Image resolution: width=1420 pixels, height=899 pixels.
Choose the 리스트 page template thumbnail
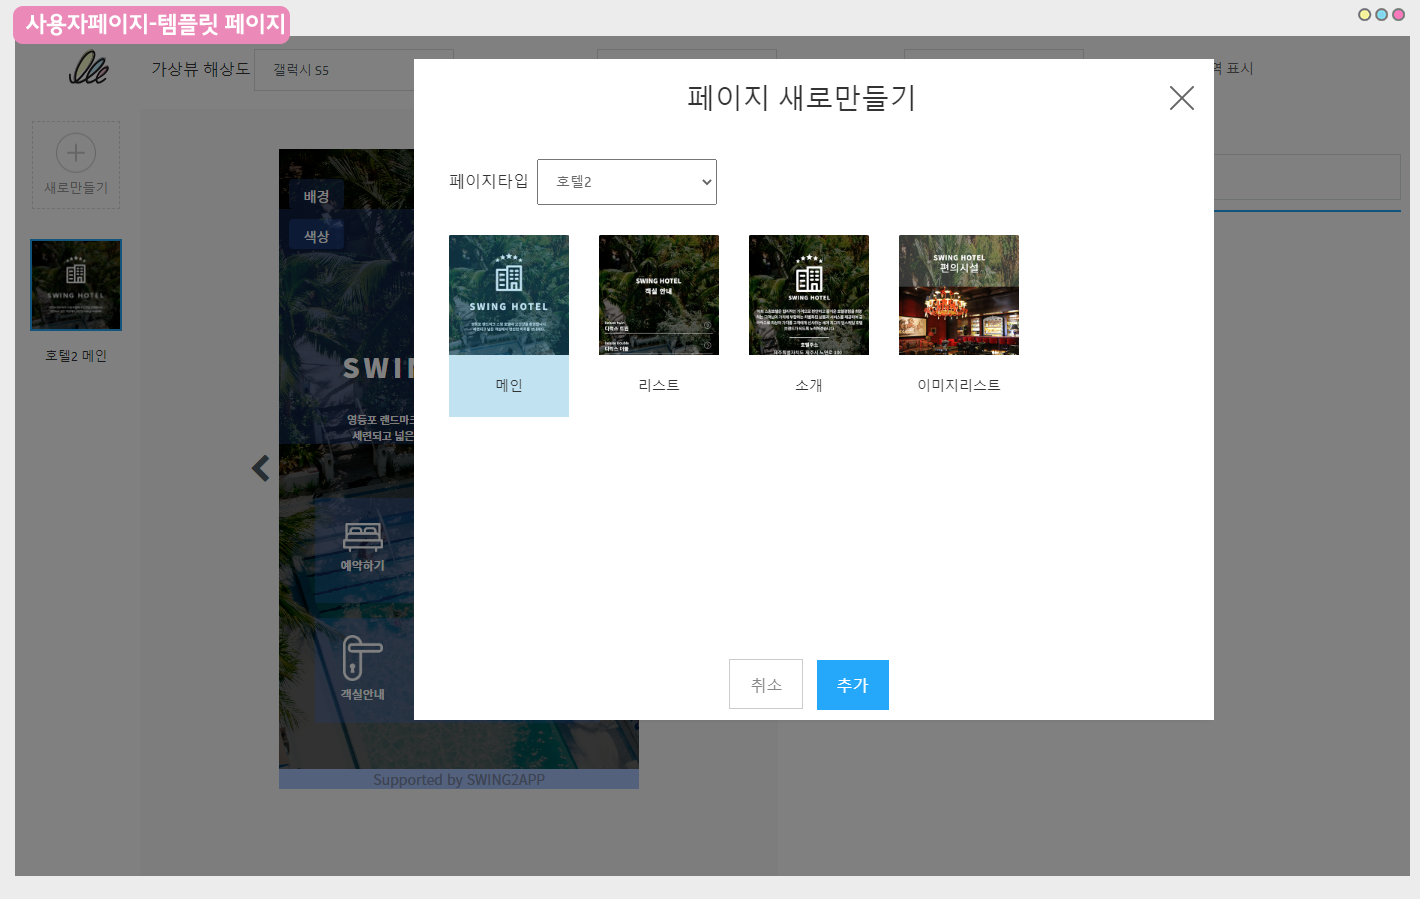pos(659,295)
